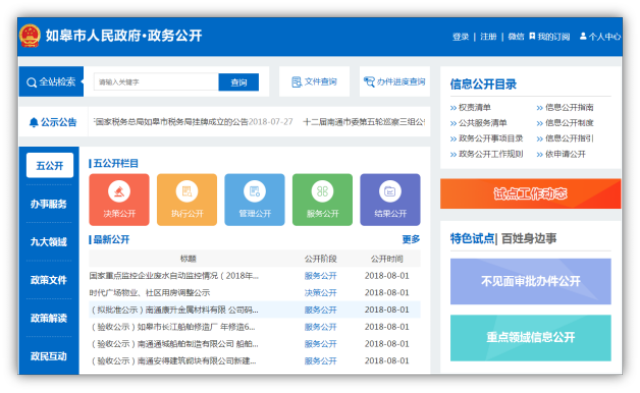The height and width of the screenshot is (393, 640).
Task: Click the 公开时间 column header
Action: coord(387,259)
